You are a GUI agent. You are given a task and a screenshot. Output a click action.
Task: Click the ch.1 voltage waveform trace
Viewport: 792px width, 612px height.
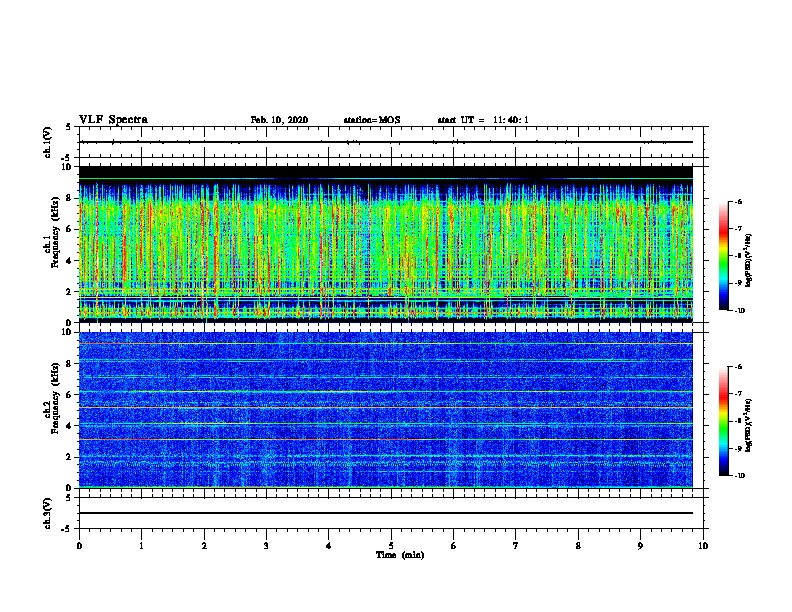[386, 142]
